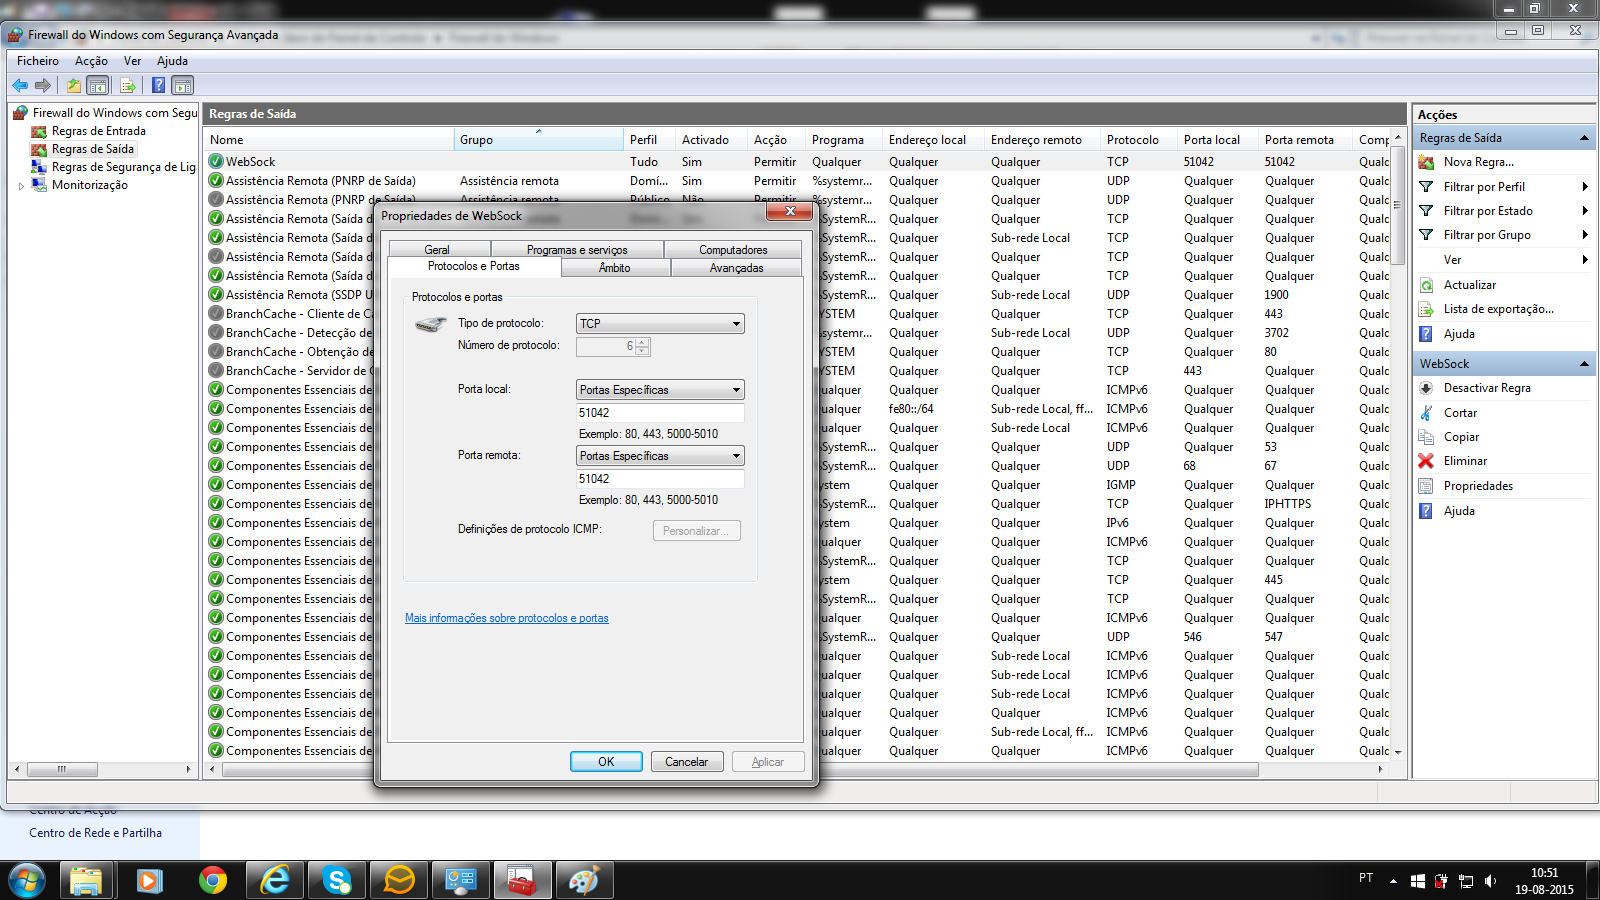Open Internet Explorer from the taskbar
The image size is (1600, 900).
(x=274, y=880)
